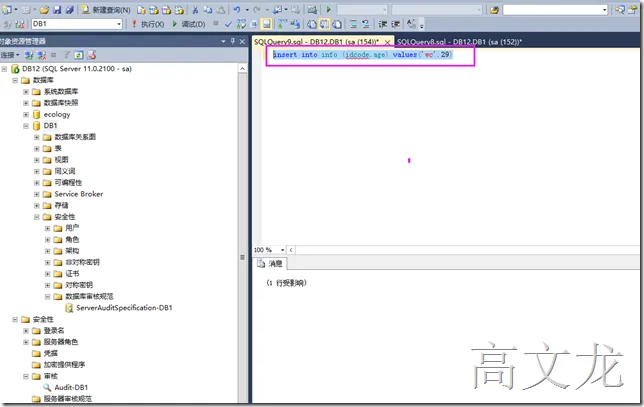
Task: Toggle the Object Explorer auto-hide pin
Action: [x=232, y=41]
